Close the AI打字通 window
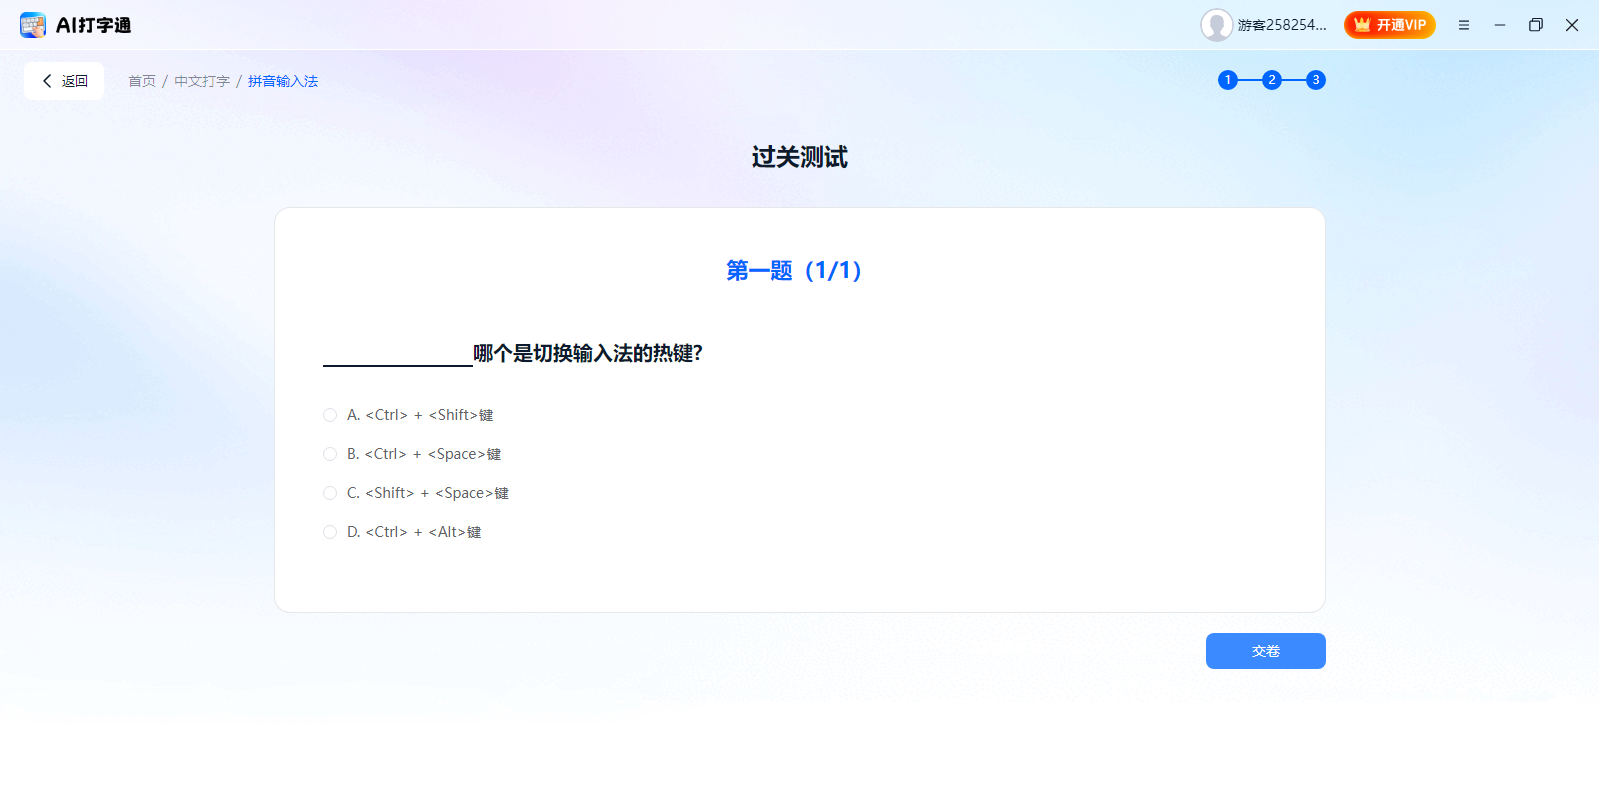Image resolution: width=1599 pixels, height=800 pixels. 1572,25
